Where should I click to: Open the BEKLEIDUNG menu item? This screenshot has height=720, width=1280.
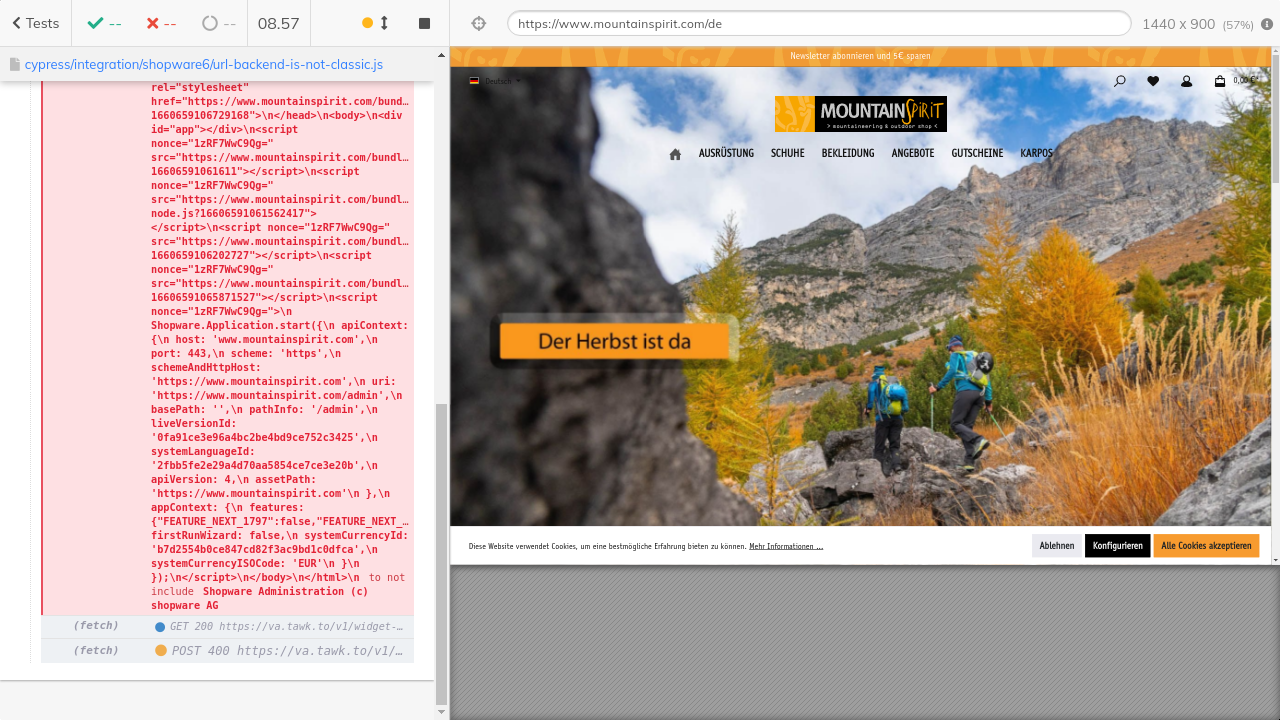[x=848, y=154]
